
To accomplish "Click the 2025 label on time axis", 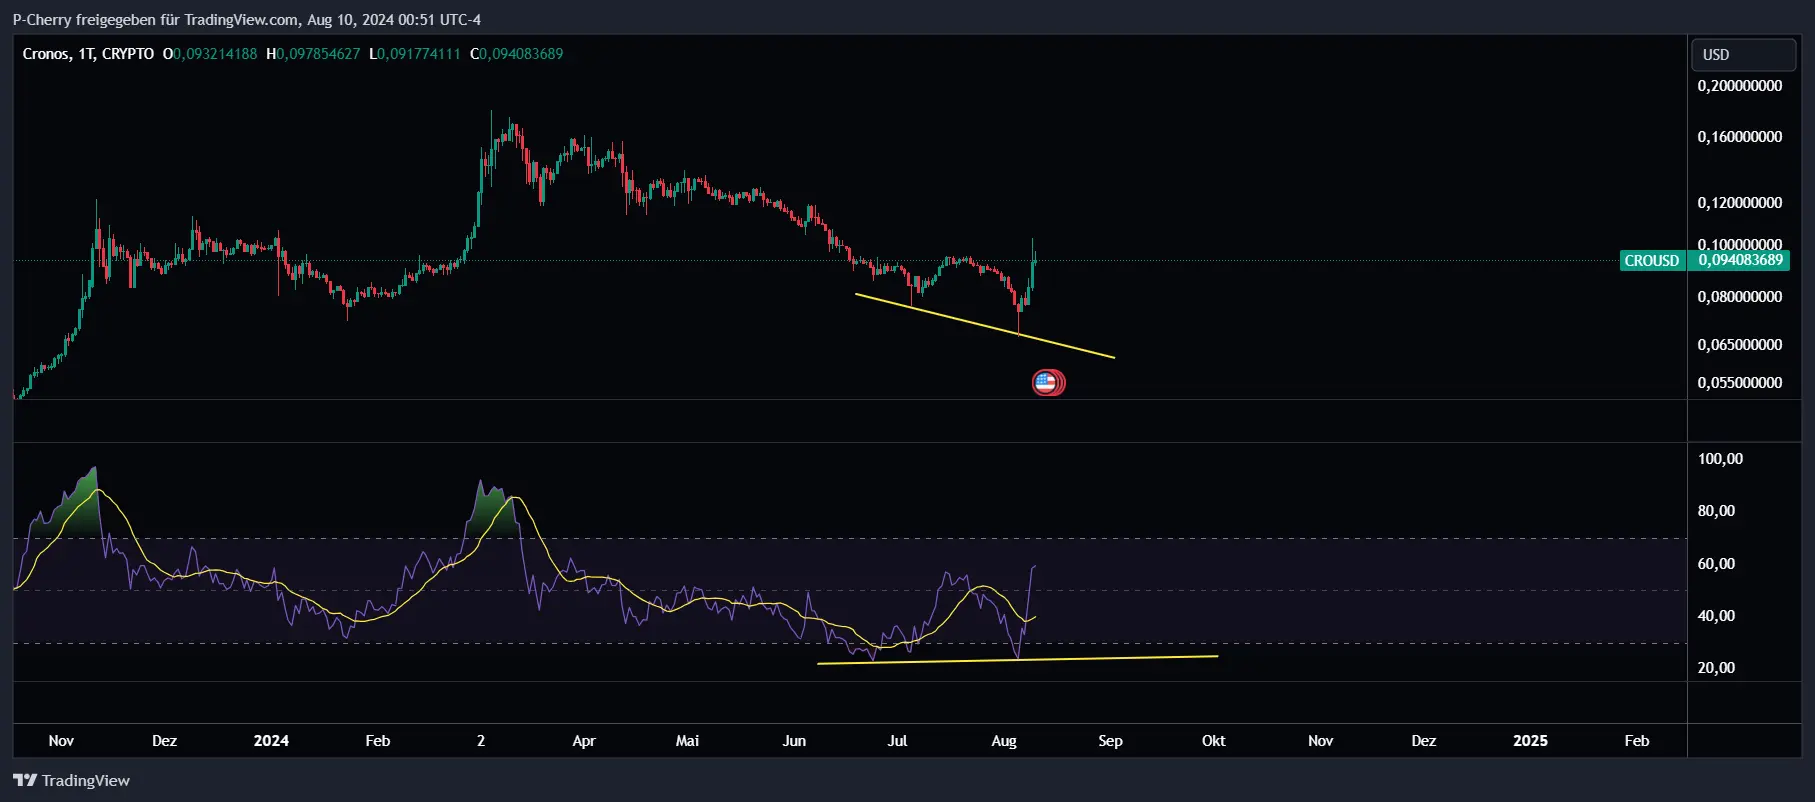I will (1530, 741).
